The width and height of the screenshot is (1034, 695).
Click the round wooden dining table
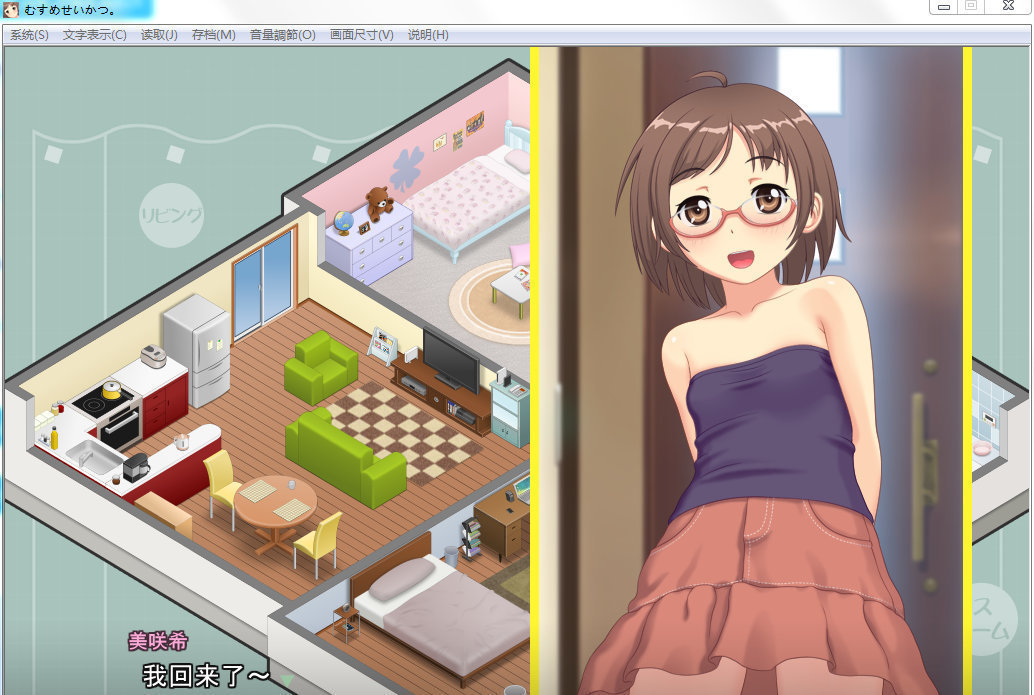click(275, 504)
